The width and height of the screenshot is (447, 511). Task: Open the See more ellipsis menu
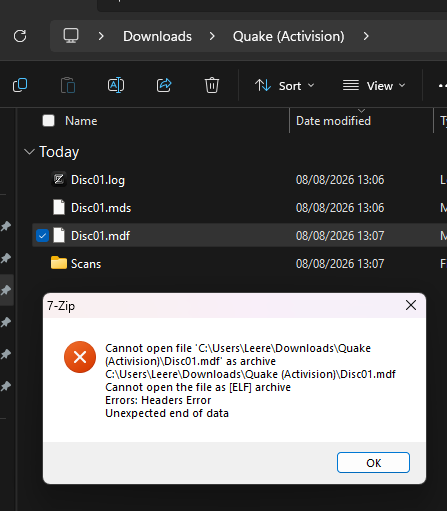(x=443, y=86)
